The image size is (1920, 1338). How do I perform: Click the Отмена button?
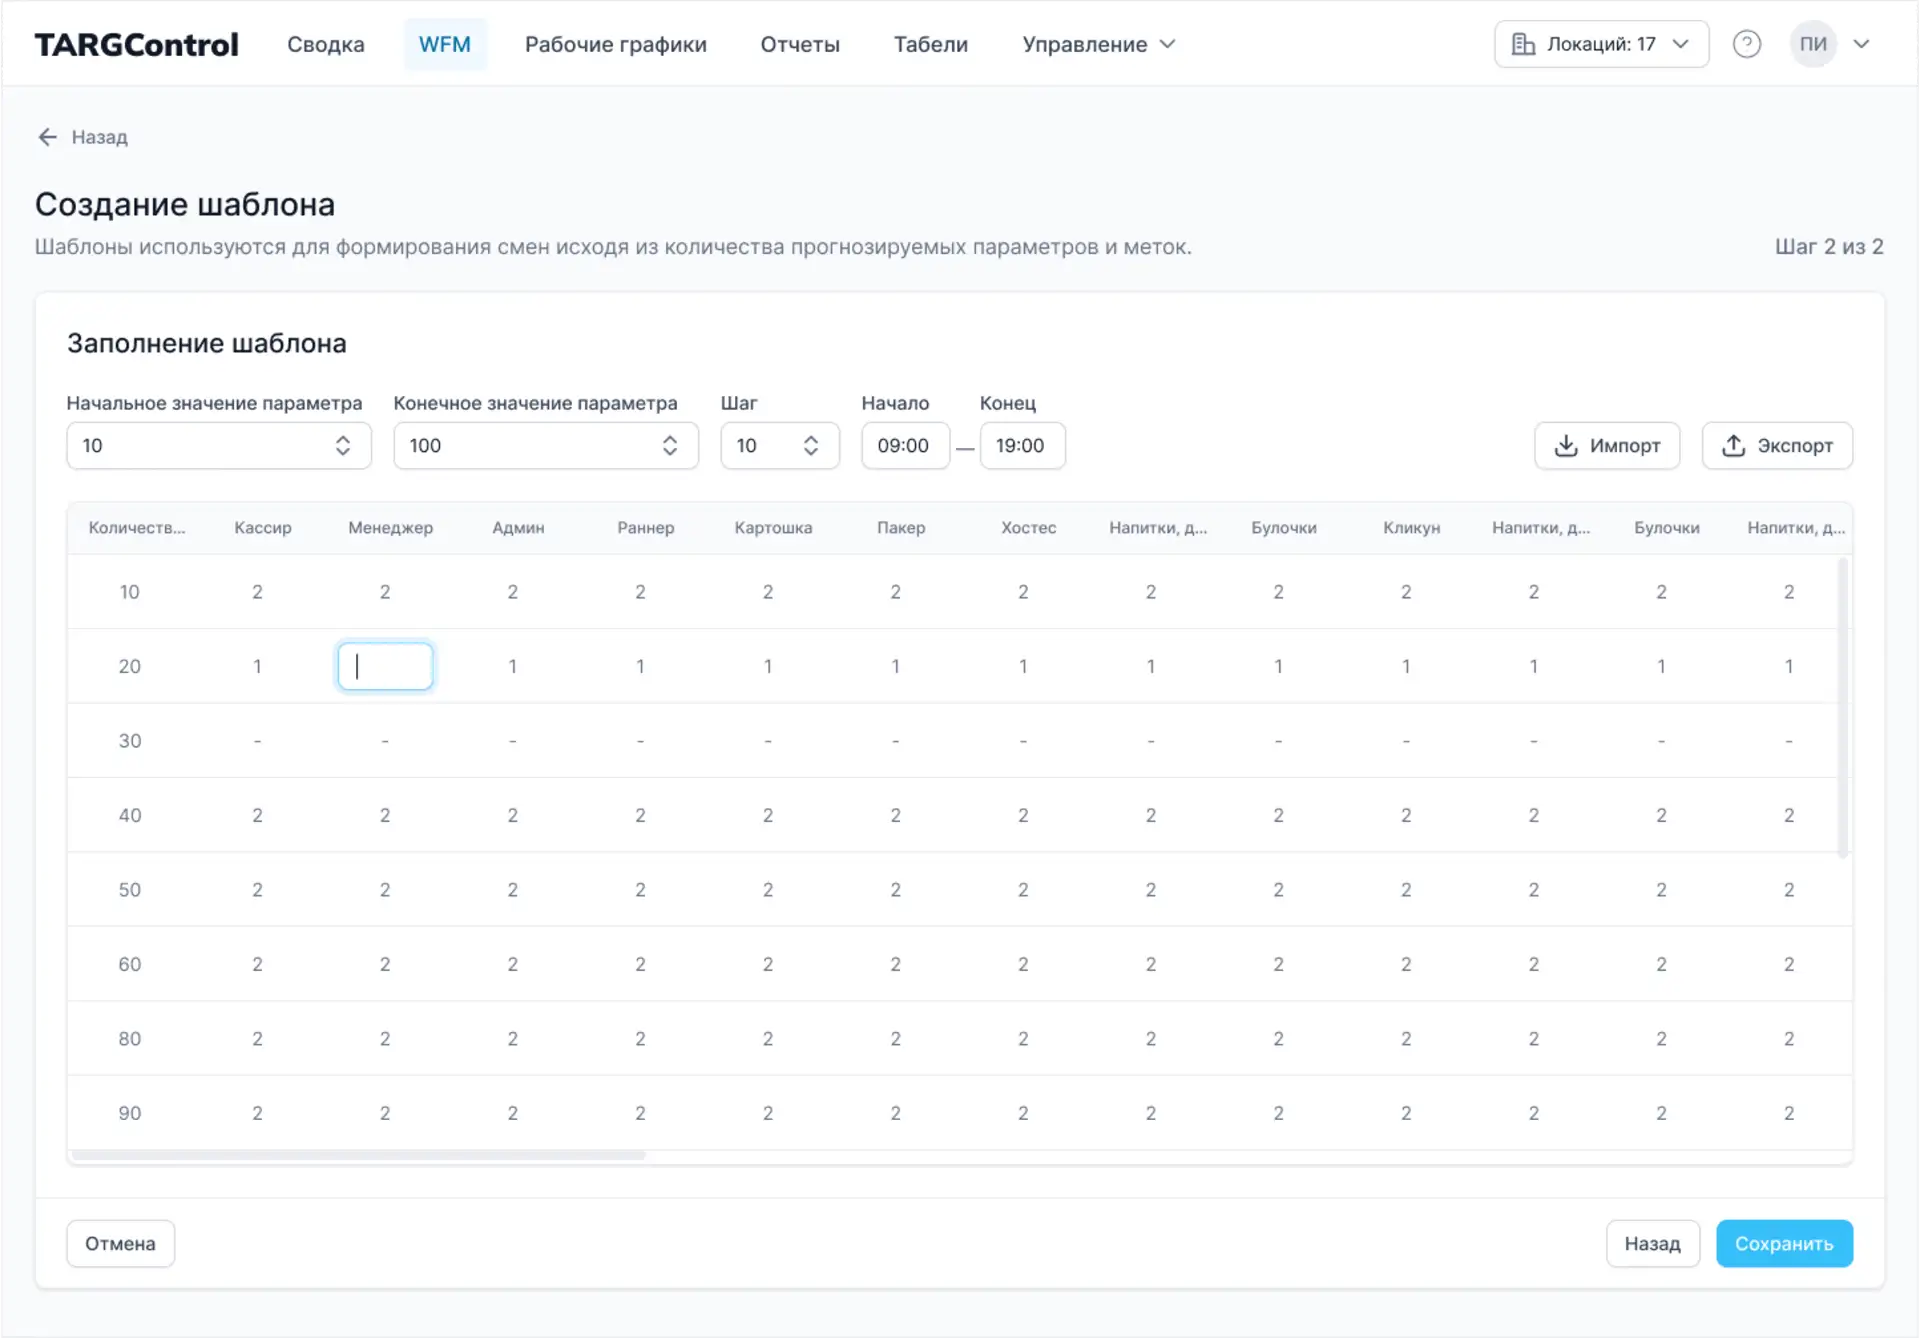click(x=120, y=1243)
